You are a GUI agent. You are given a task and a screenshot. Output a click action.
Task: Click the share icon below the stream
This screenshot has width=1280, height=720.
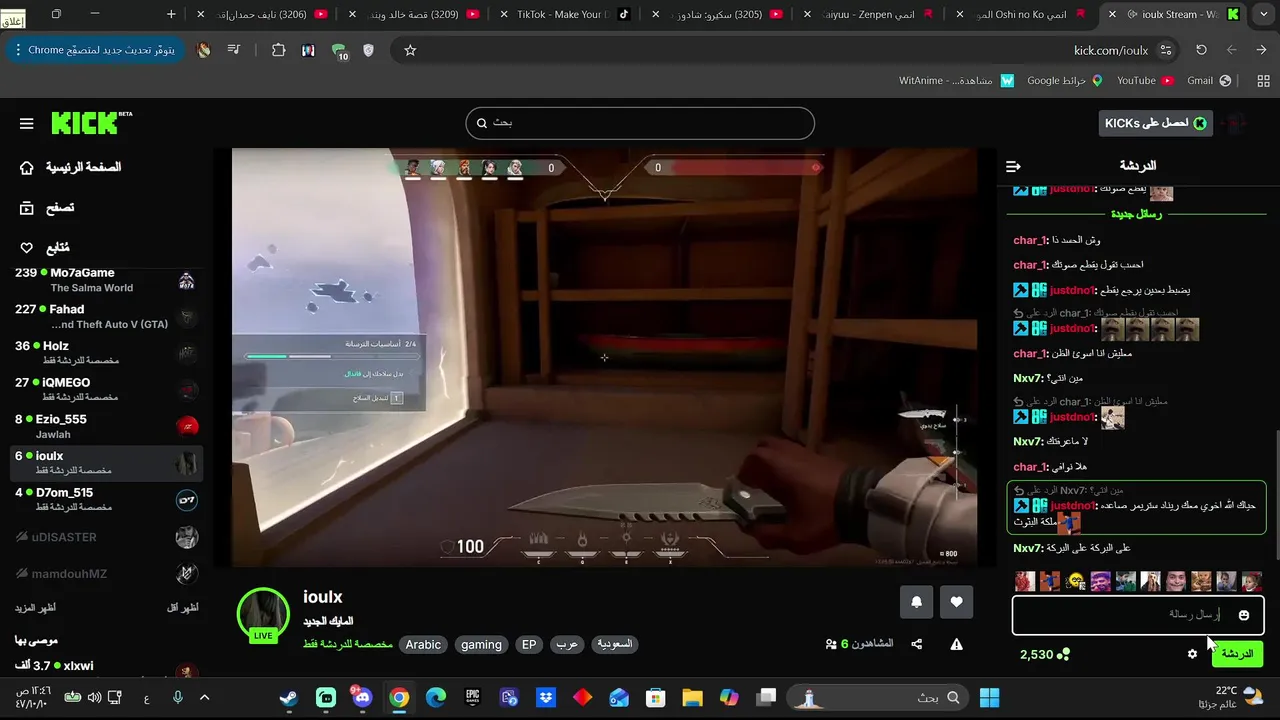[x=917, y=644]
